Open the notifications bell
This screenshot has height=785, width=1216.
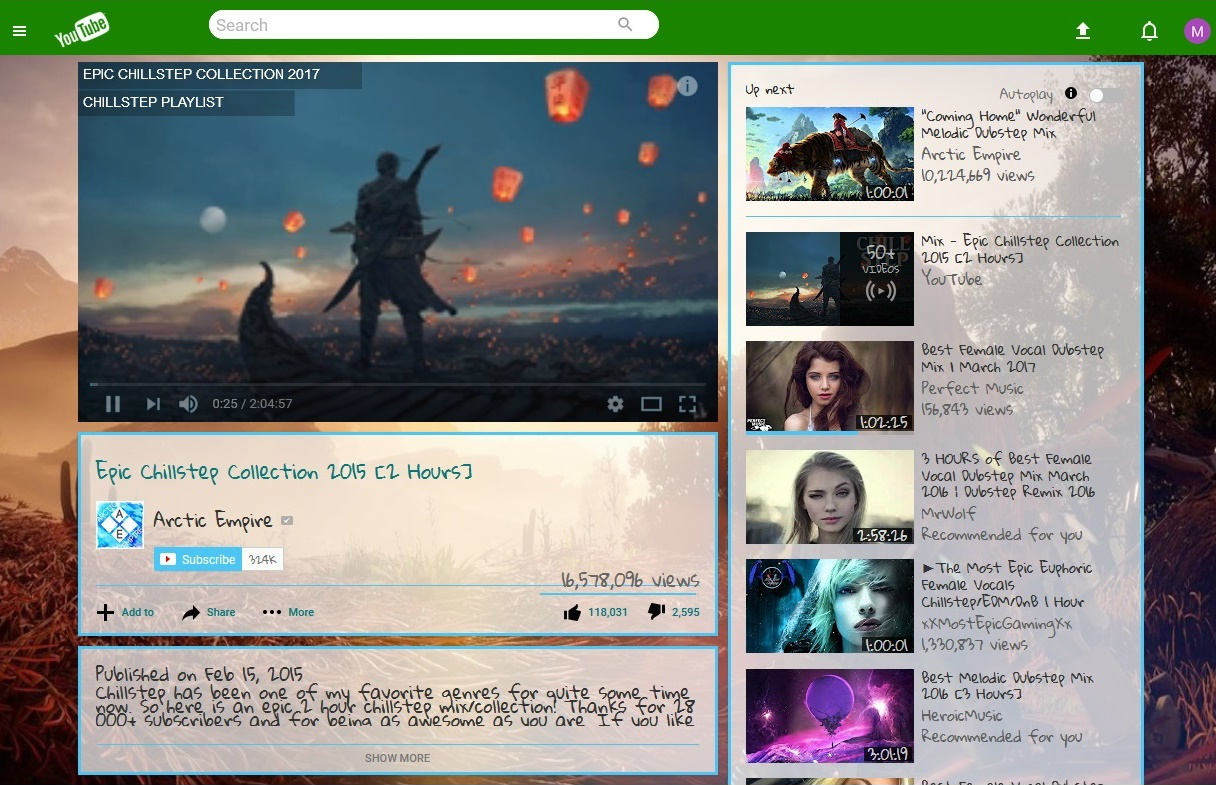click(x=1149, y=31)
